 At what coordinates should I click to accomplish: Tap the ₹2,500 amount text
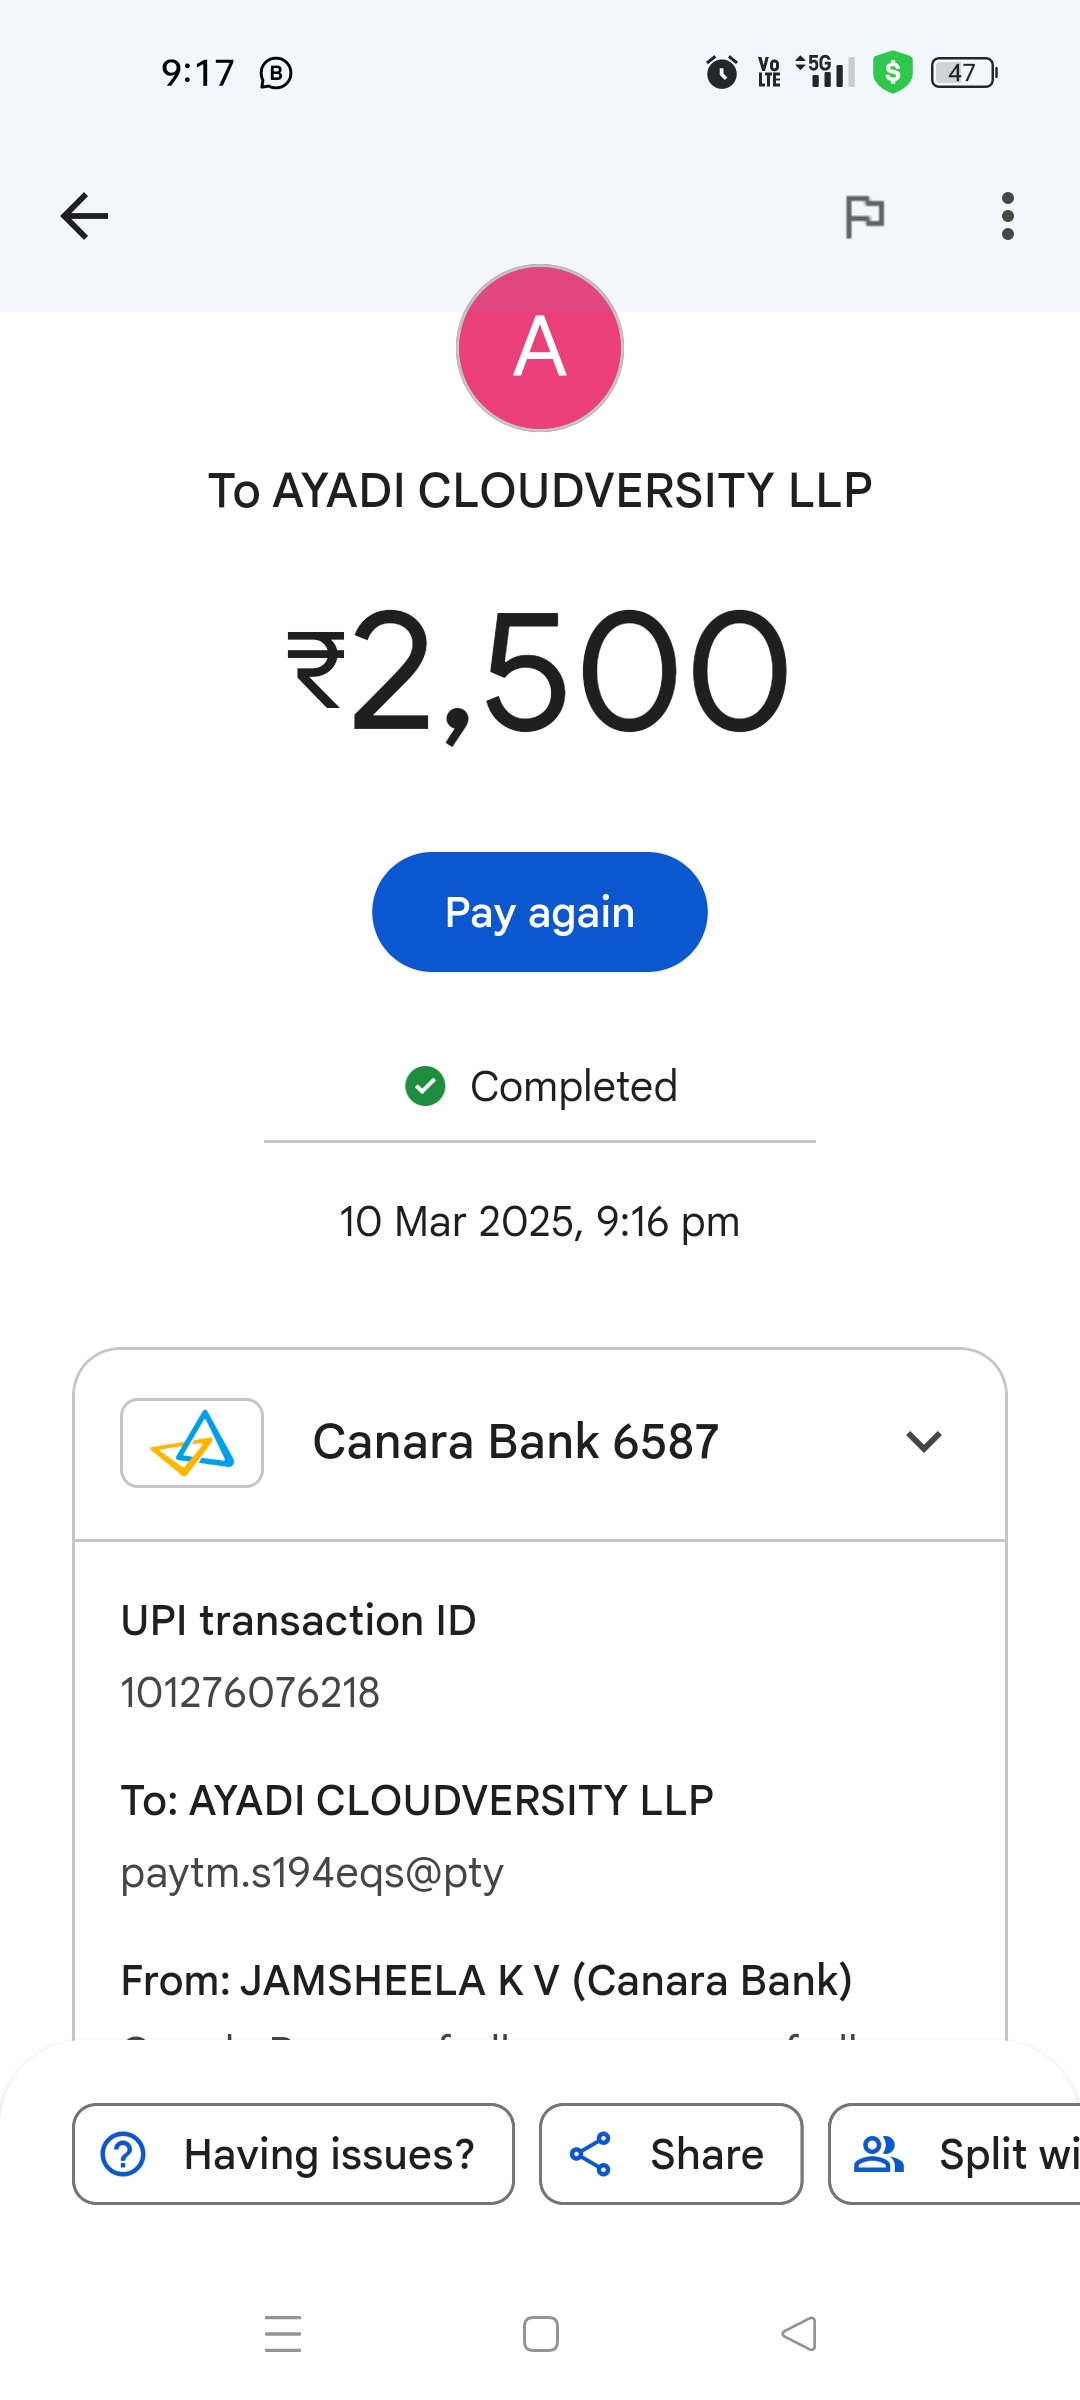click(x=540, y=670)
